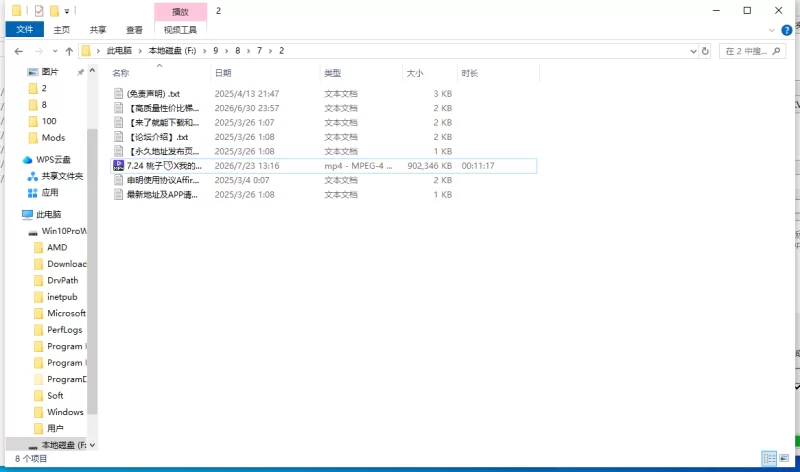Image resolution: width=800 pixels, height=472 pixels.
Task: Open the Help question mark icon
Action: coord(787,30)
